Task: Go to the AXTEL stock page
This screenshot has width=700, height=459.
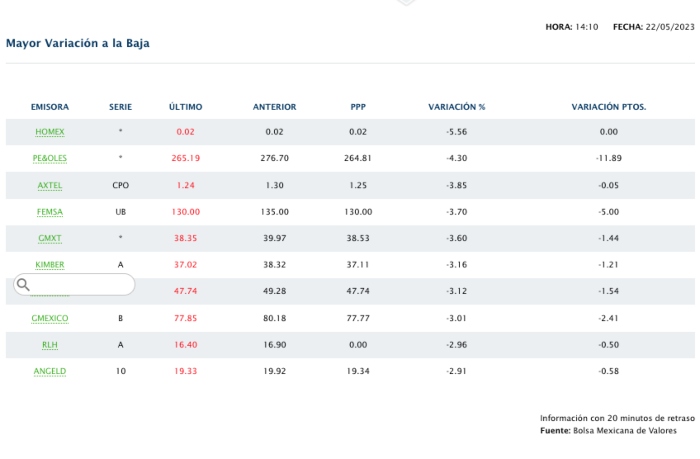Action: [50, 185]
